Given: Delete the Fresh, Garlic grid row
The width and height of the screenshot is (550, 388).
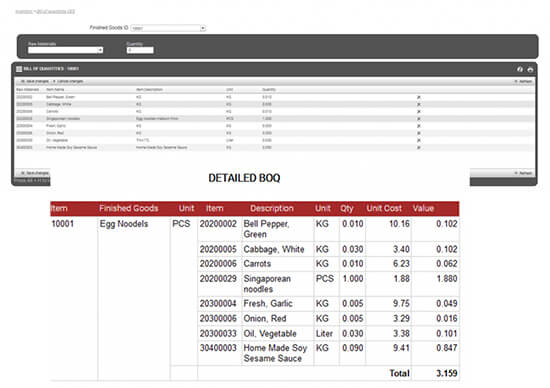Looking at the screenshot, I should point(418,126).
